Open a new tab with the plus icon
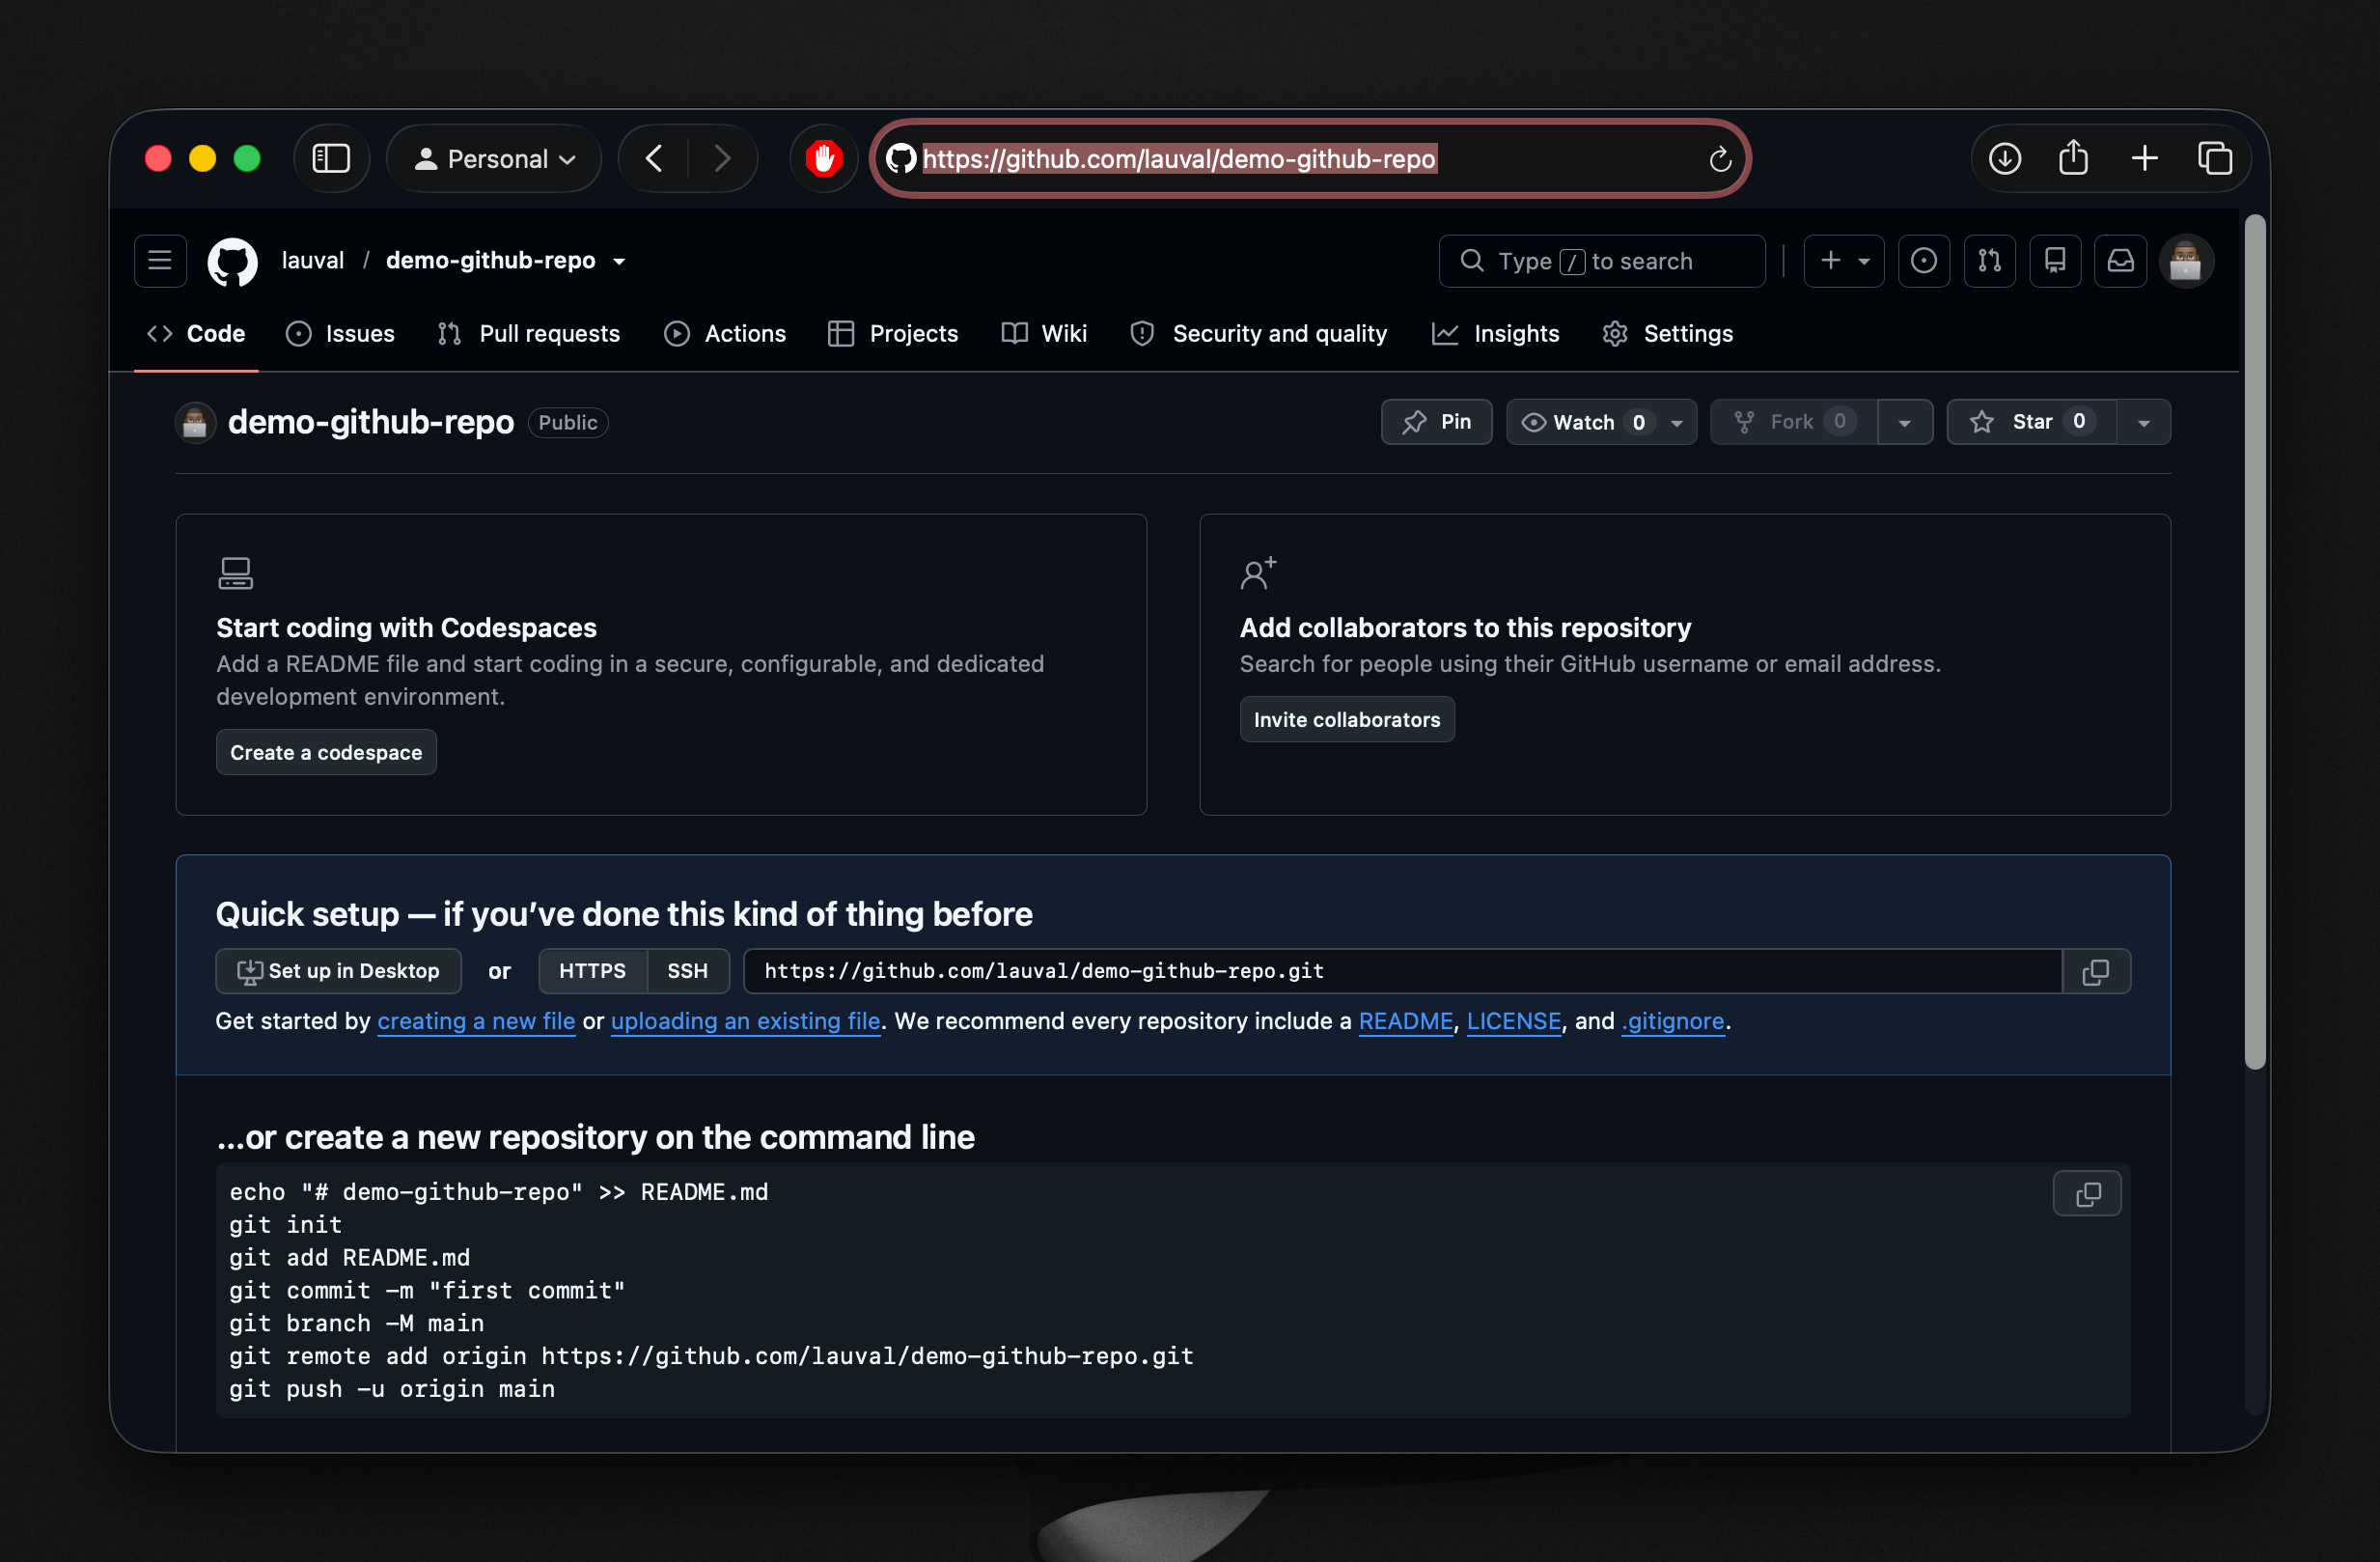This screenshot has height=1562, width=2380. coord(2144,159)
